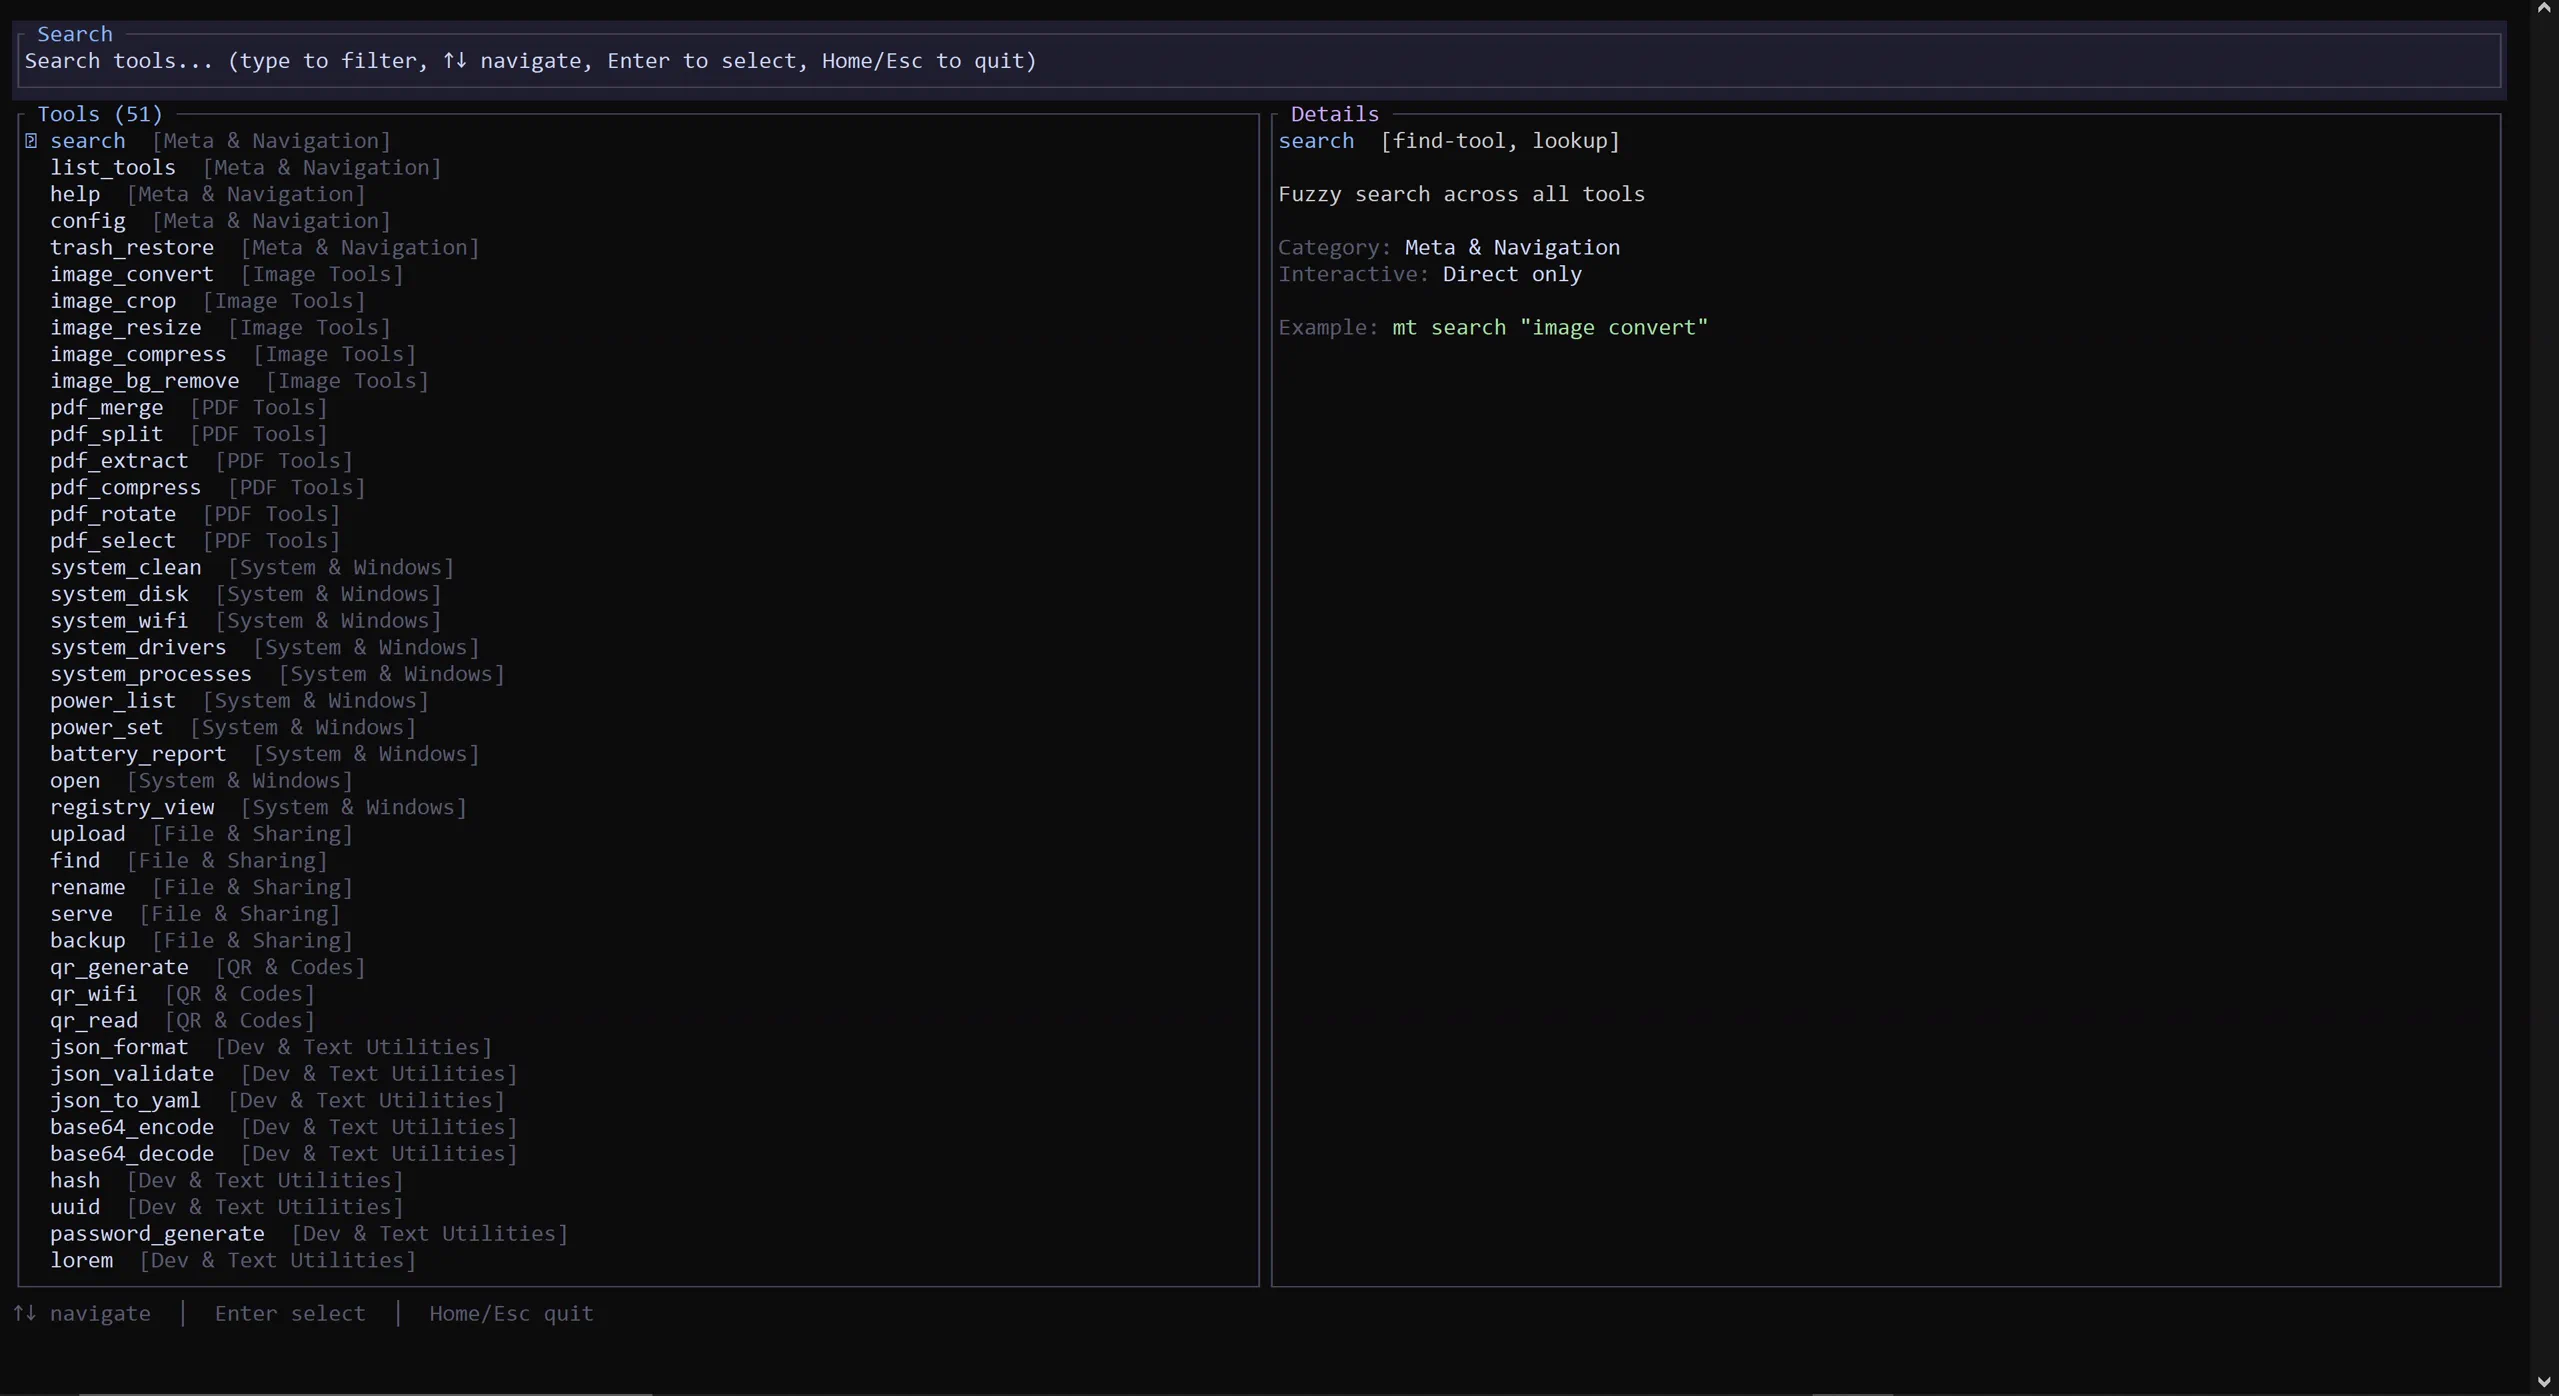Choose the pdf_select tool
The image size is (2559, 1396).
[638, 541]
